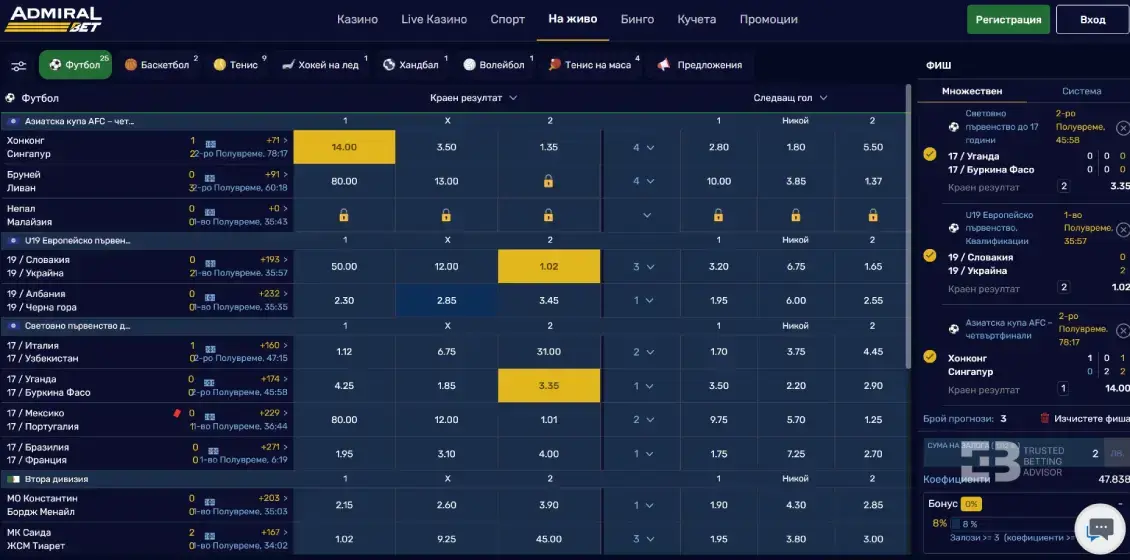1130x560 pixels.
Task: Uncheck the Словакия vs Украйна bet slip selection
Action: click(x=930, y=255)
